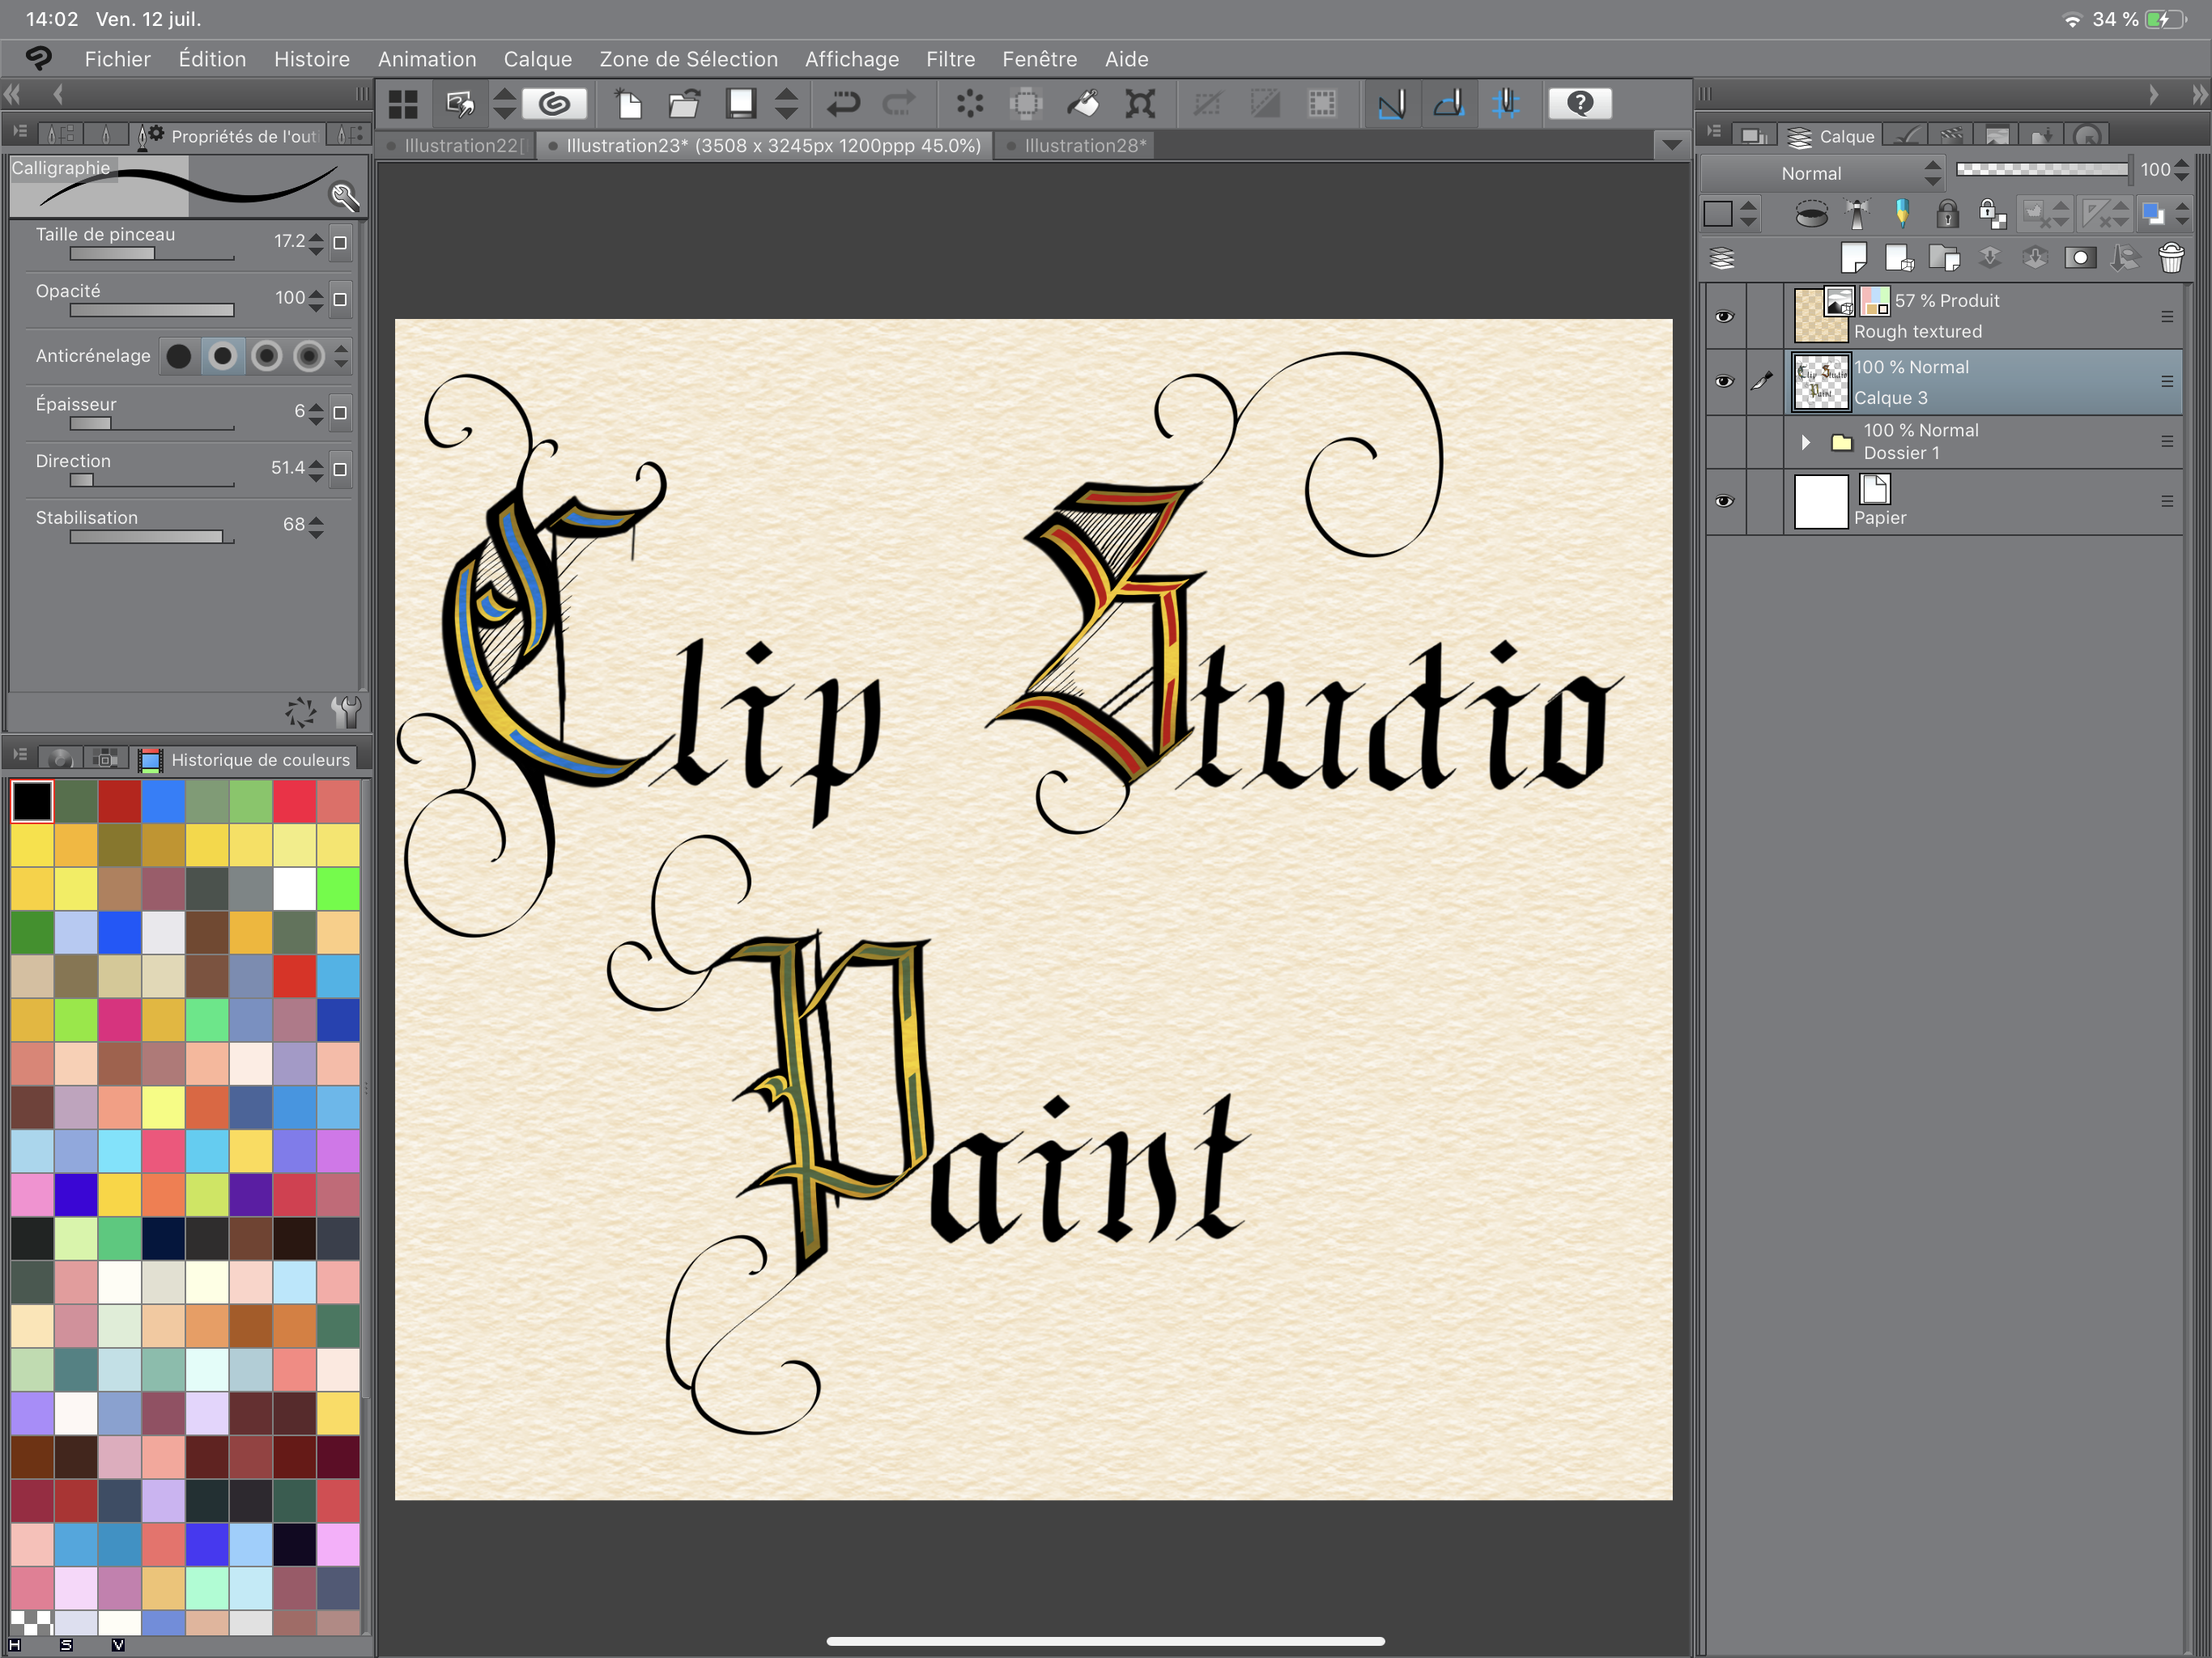Delete the layer with trash icon
Image resolution: width=2212 pixels, height=1658 pixels.
[2171, 258]
